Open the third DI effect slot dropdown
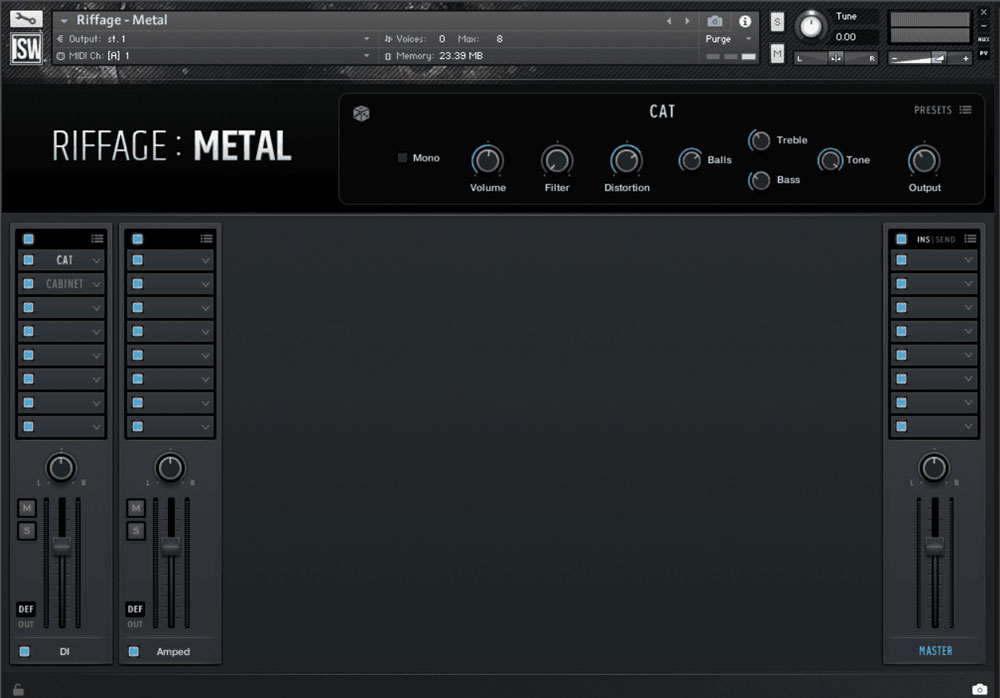 [96, 308]
